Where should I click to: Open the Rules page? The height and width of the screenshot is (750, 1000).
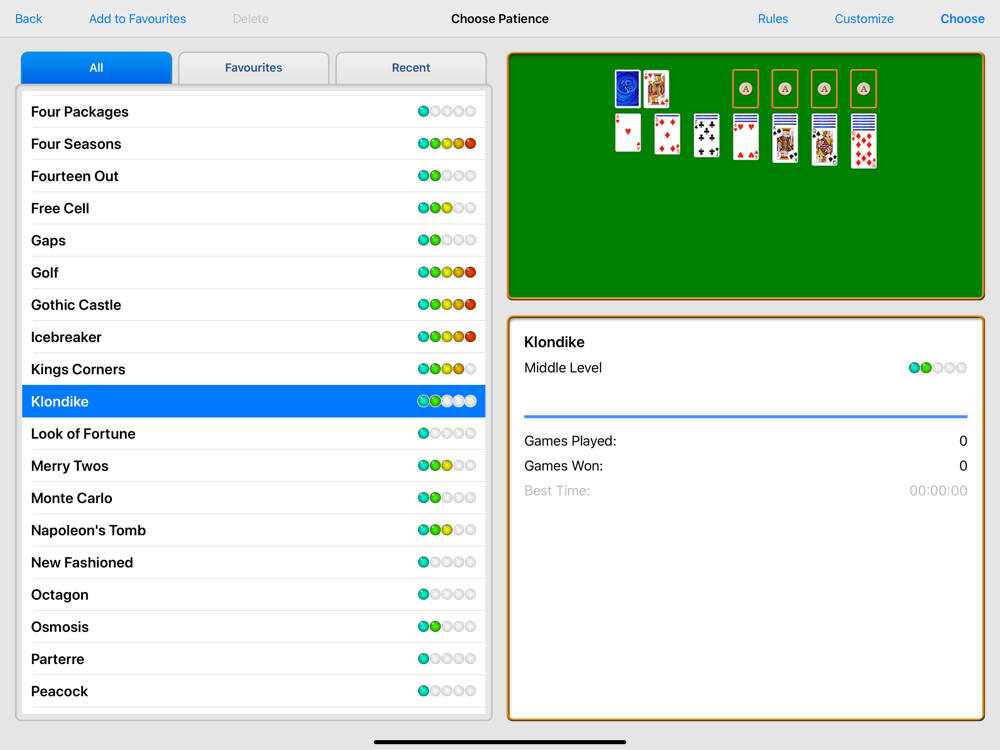point(773,18)
